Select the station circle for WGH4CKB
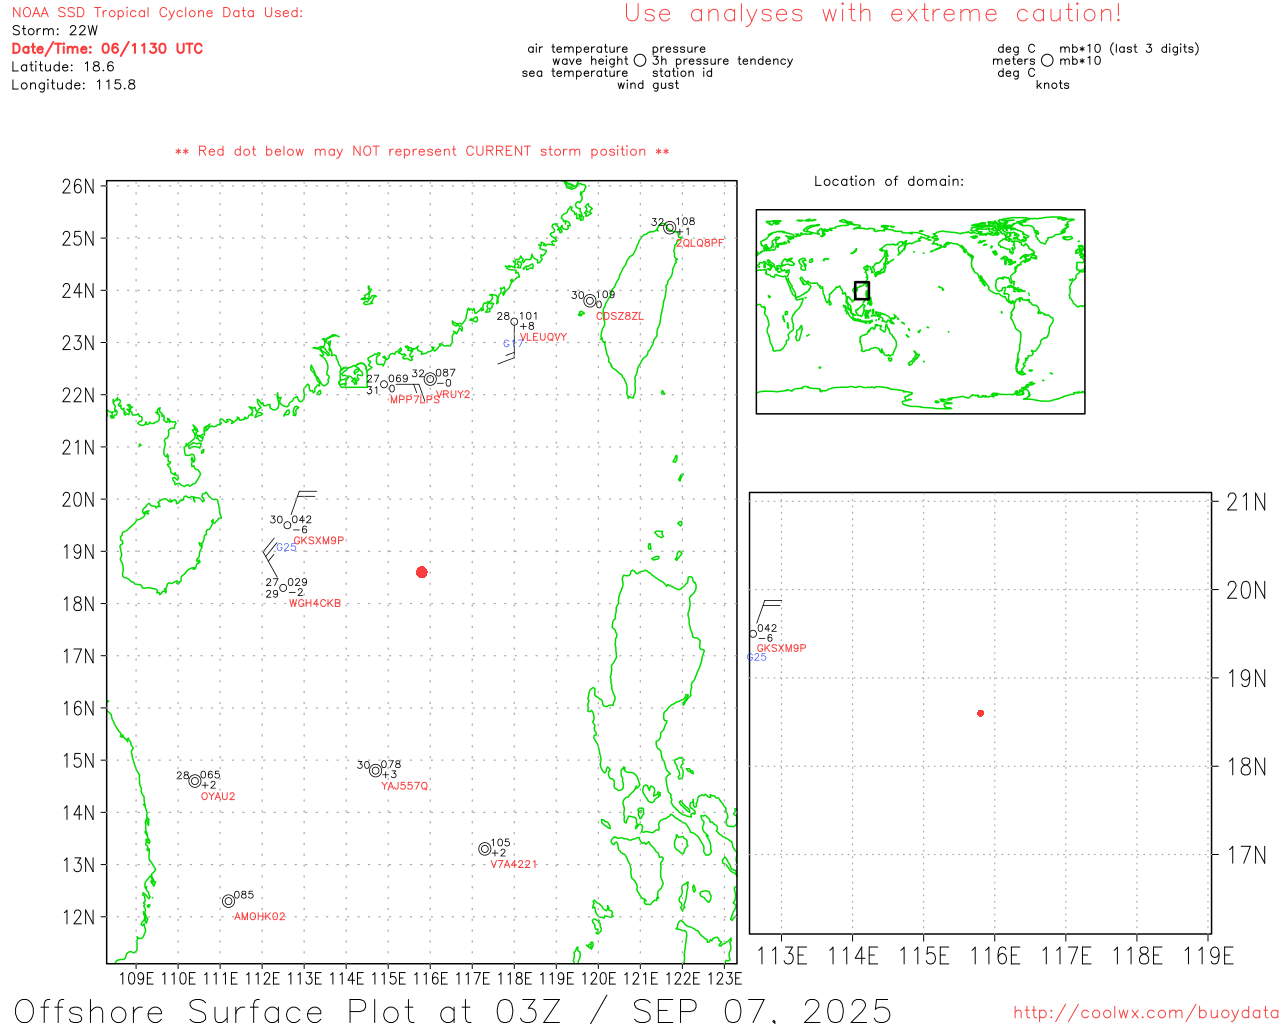Image resolution: width=1280 pixels, height=1024 pixels. (x=283, y=588)
